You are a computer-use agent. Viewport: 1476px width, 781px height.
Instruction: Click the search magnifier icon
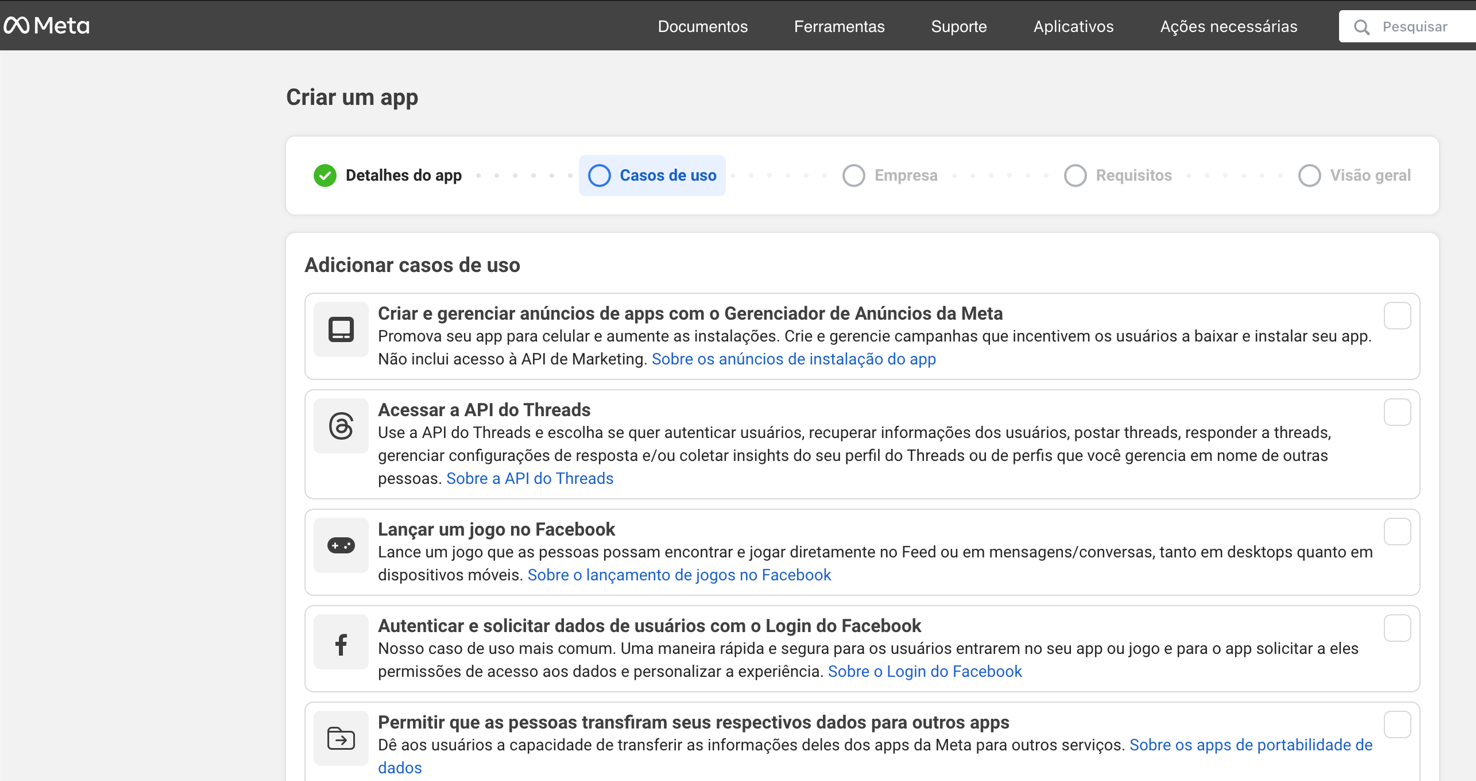1361,27
